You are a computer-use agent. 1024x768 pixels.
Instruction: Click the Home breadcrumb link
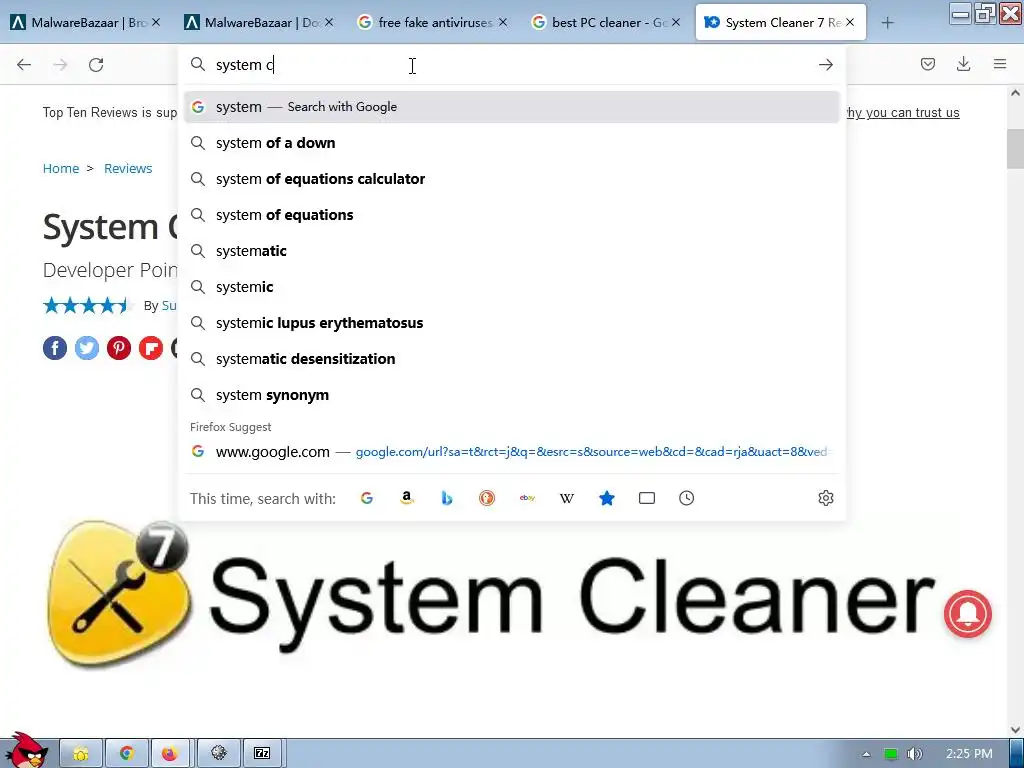(61, 168)
